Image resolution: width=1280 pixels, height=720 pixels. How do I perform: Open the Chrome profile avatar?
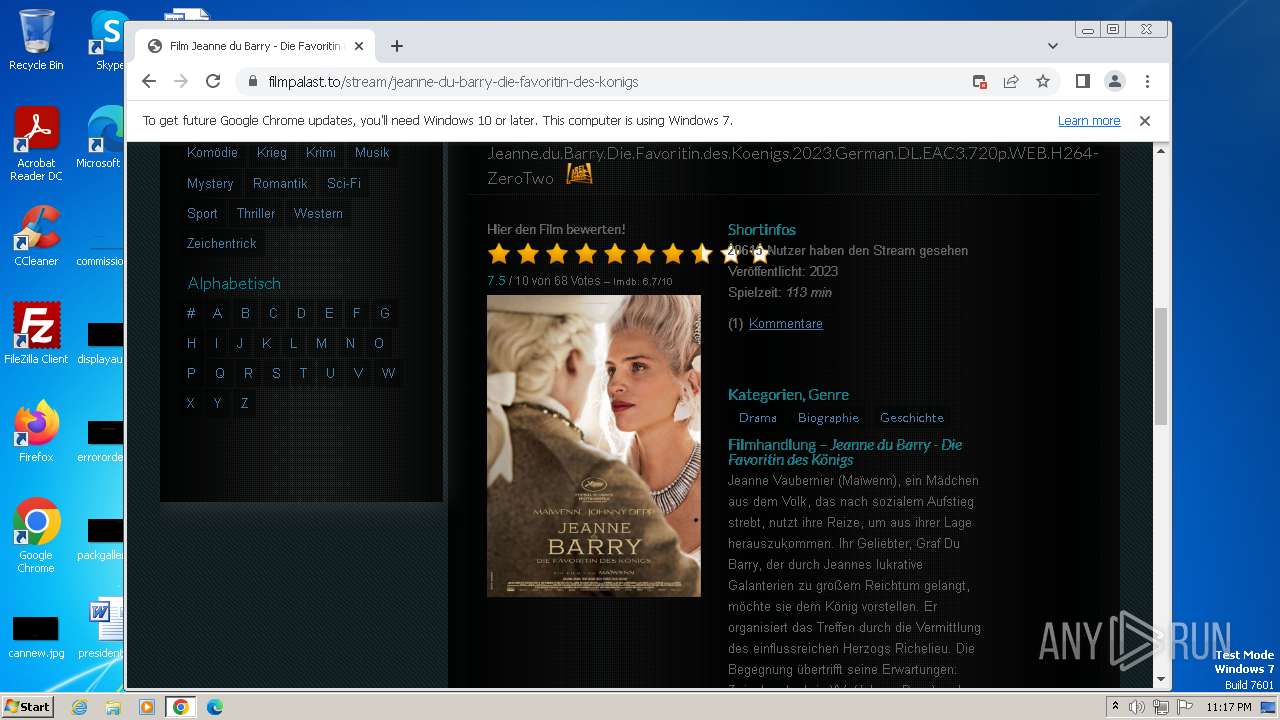pyautogui.click(x=1115, y=81)
